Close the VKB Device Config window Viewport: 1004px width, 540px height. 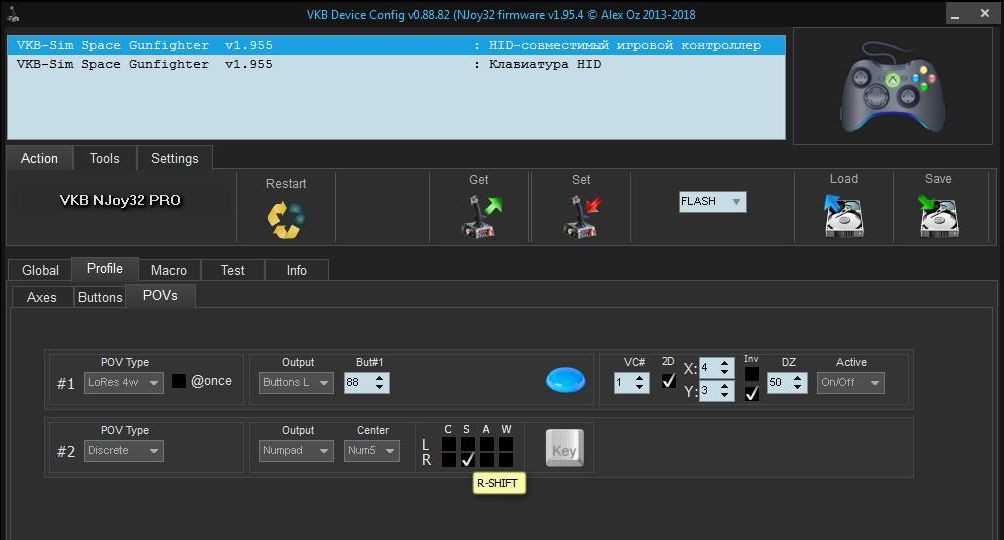click(x=985, y=13)
